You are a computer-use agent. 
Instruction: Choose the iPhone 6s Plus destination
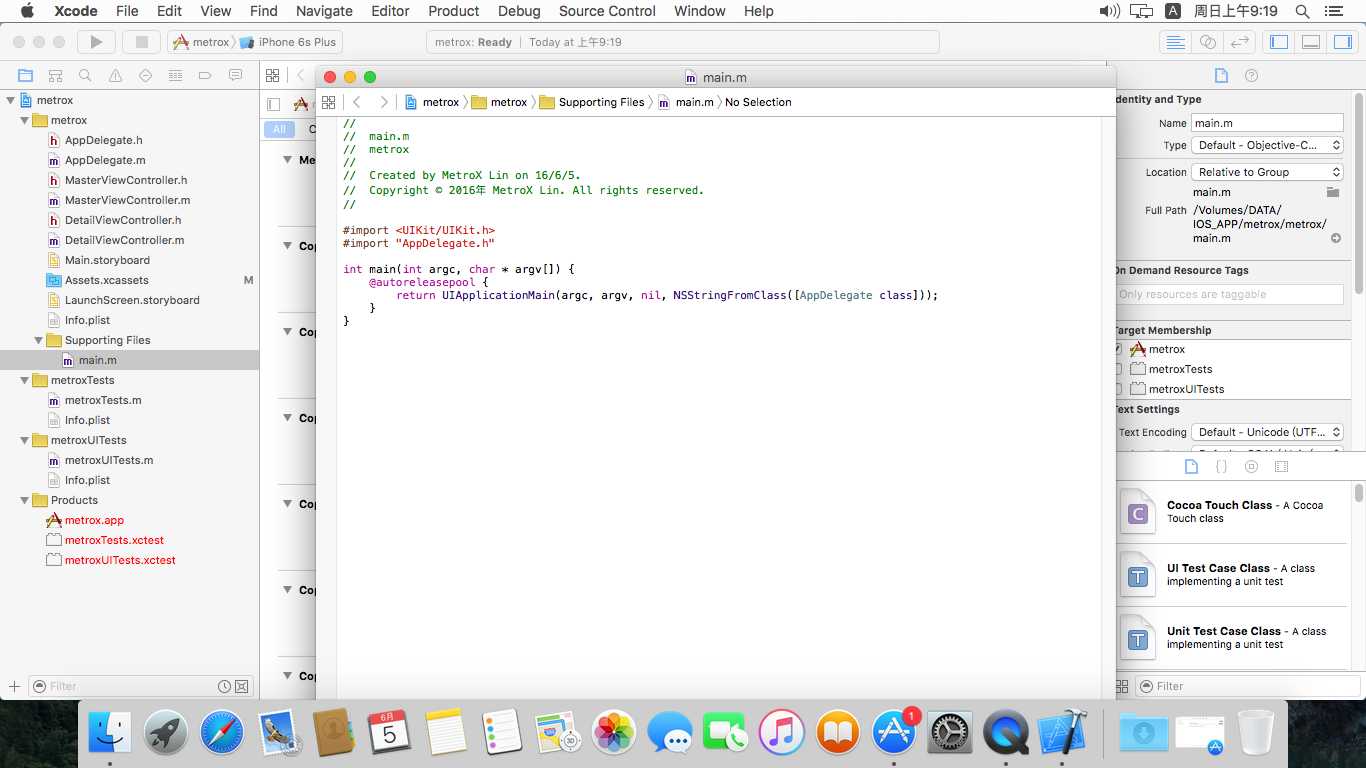coord(289,42)
